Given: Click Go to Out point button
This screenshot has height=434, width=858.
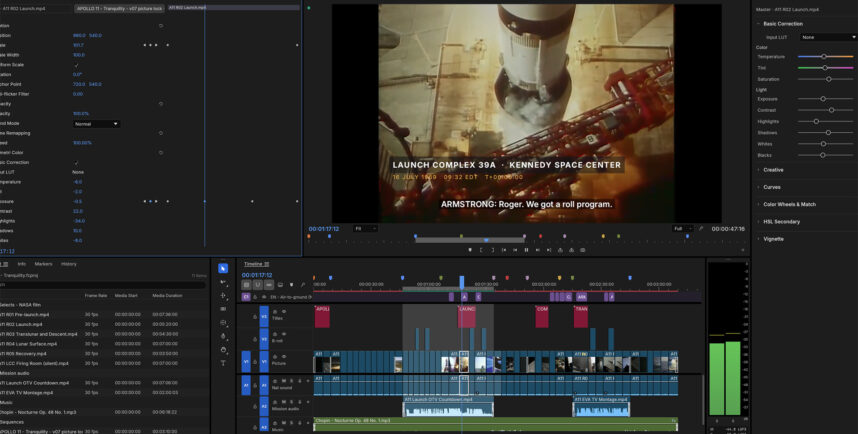Looking at the screenshot, I should pos(549,250).
